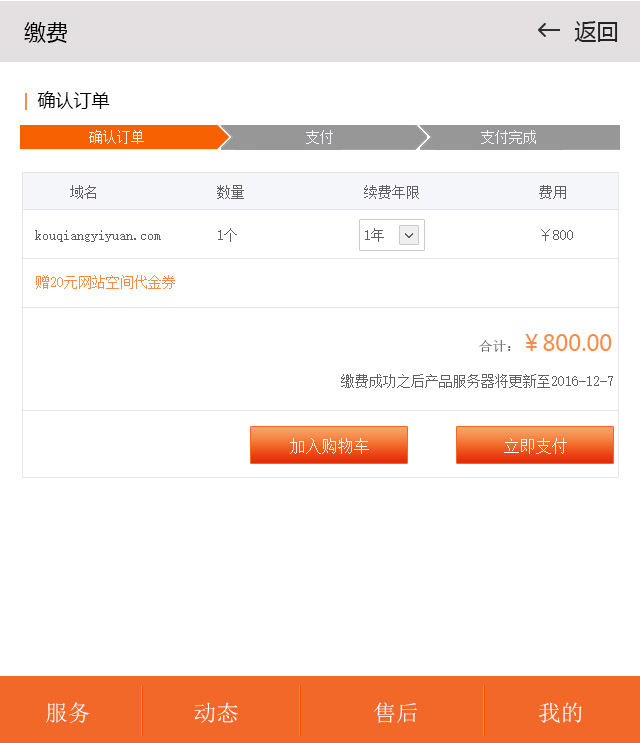Click the domain kouqiangyiyuan.com

98,236
